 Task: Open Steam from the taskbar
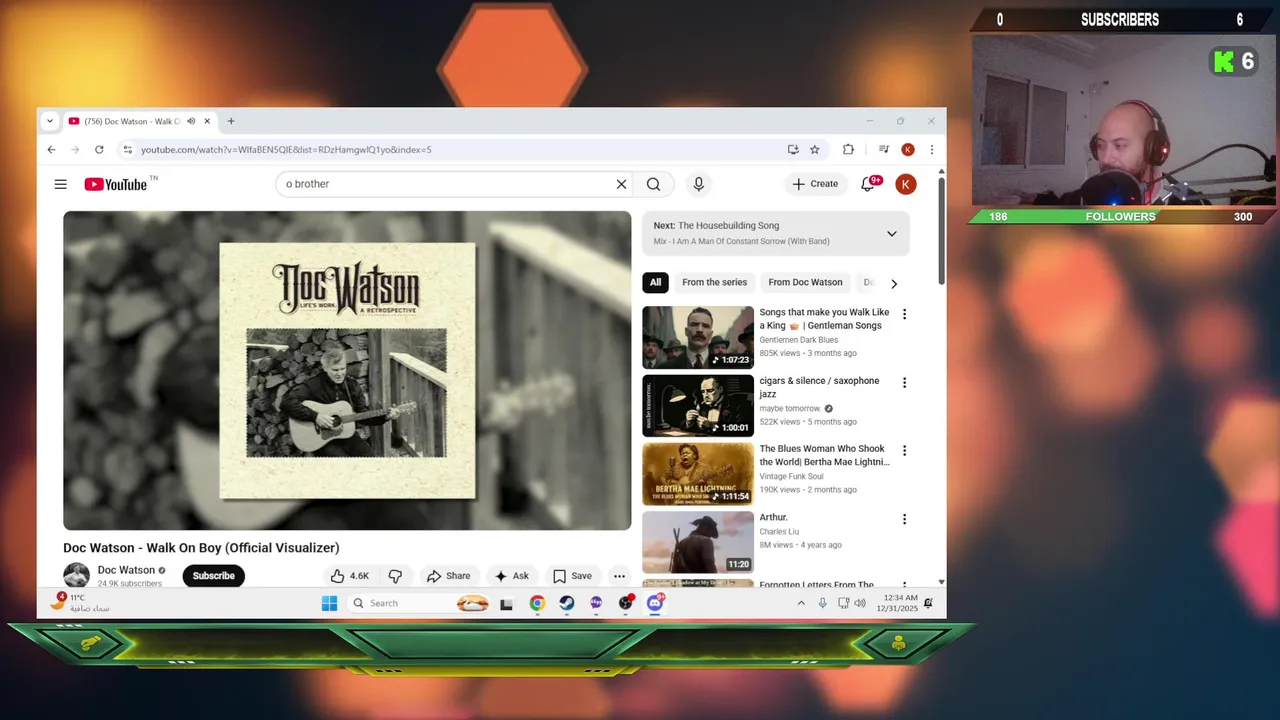(x=567, y=603)
